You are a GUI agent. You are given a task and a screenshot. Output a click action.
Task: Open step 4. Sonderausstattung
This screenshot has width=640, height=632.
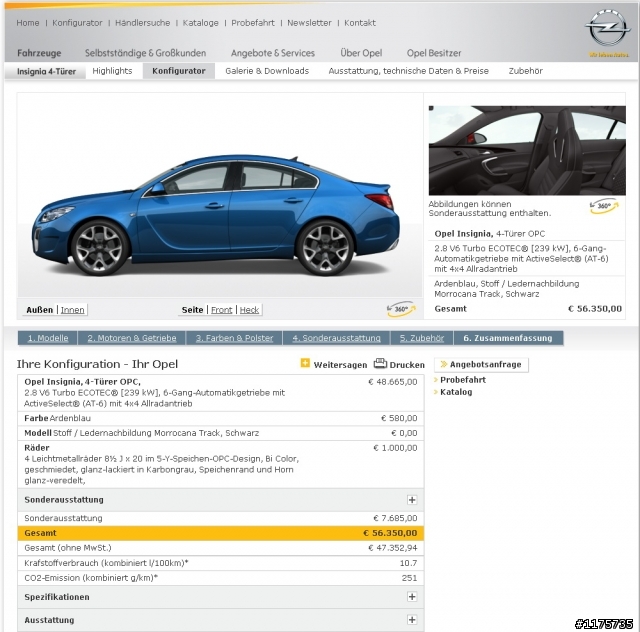pyautogui.click(x=336, y=338)
